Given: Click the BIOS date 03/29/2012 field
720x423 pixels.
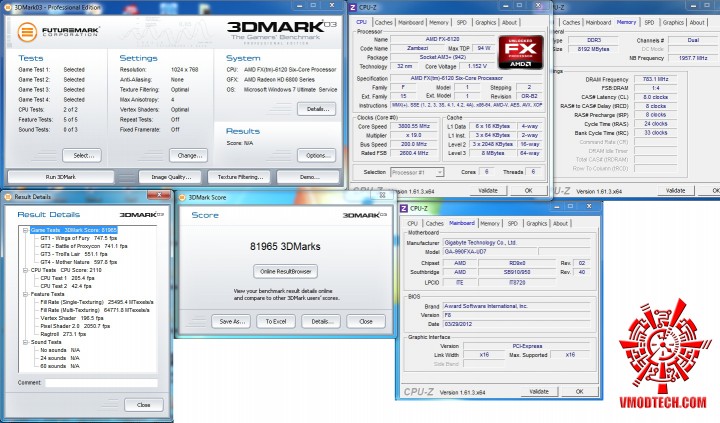Looking at the screenshot, I should click(519, 324).
